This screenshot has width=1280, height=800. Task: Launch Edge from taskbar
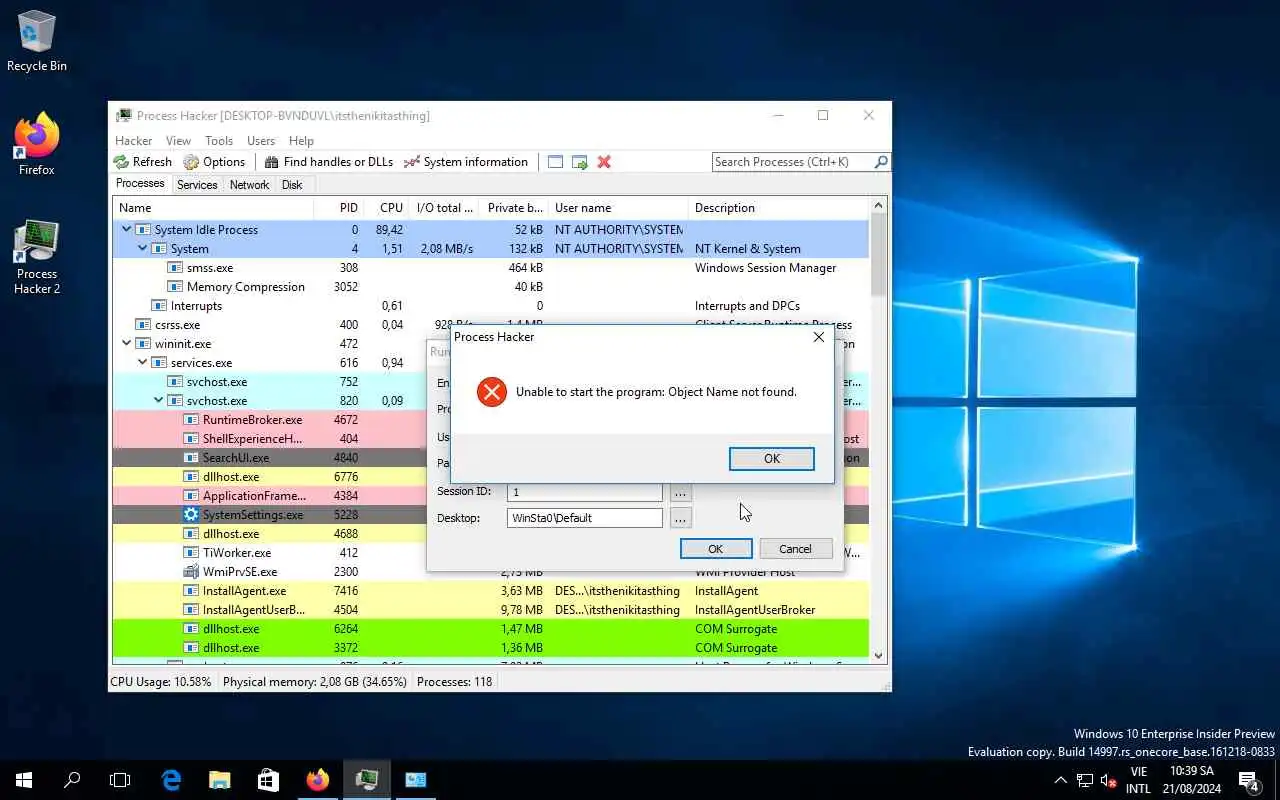171,780
